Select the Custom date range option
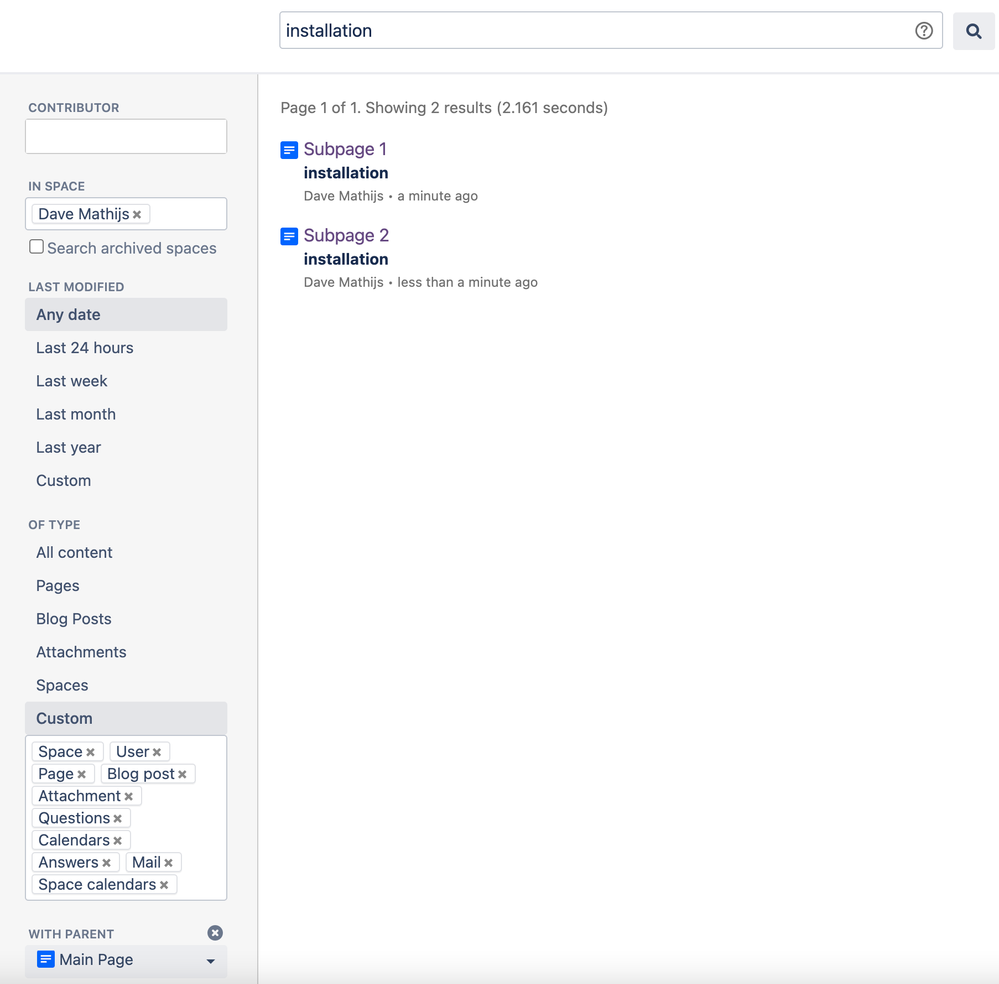The image size is (999, 984). 63,480
